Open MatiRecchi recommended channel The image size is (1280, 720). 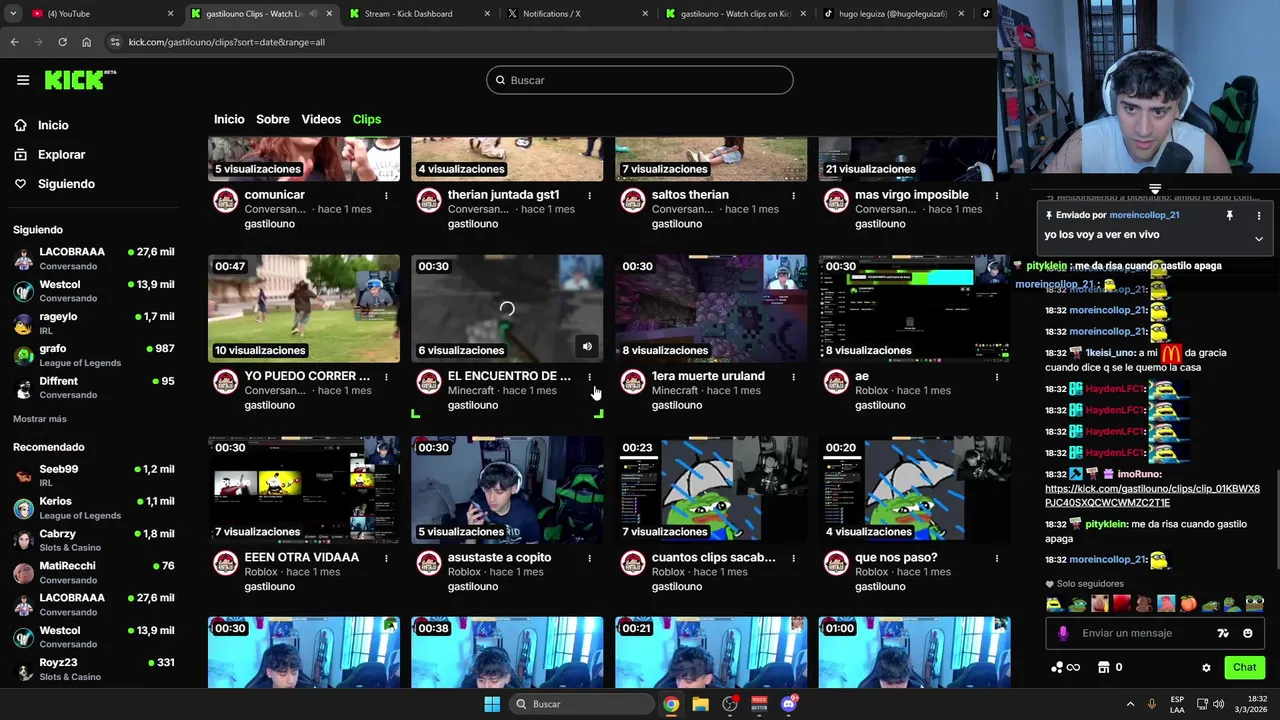93,572
